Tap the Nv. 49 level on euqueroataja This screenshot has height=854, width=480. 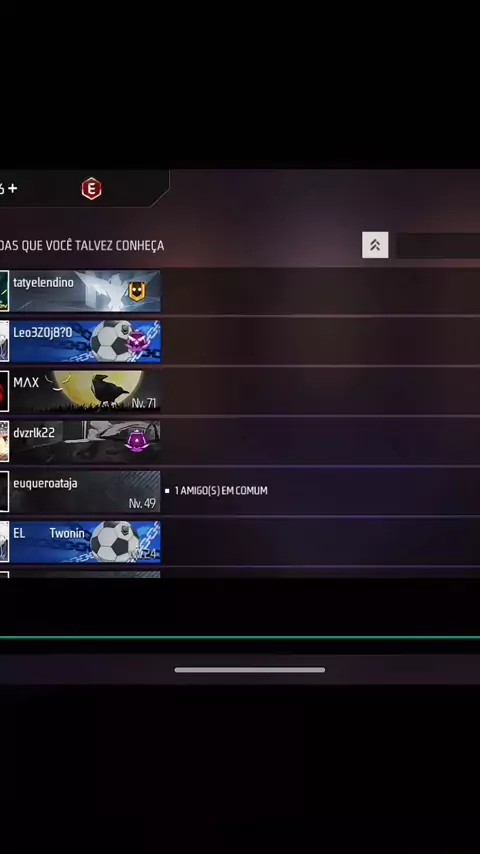(142, 504)
